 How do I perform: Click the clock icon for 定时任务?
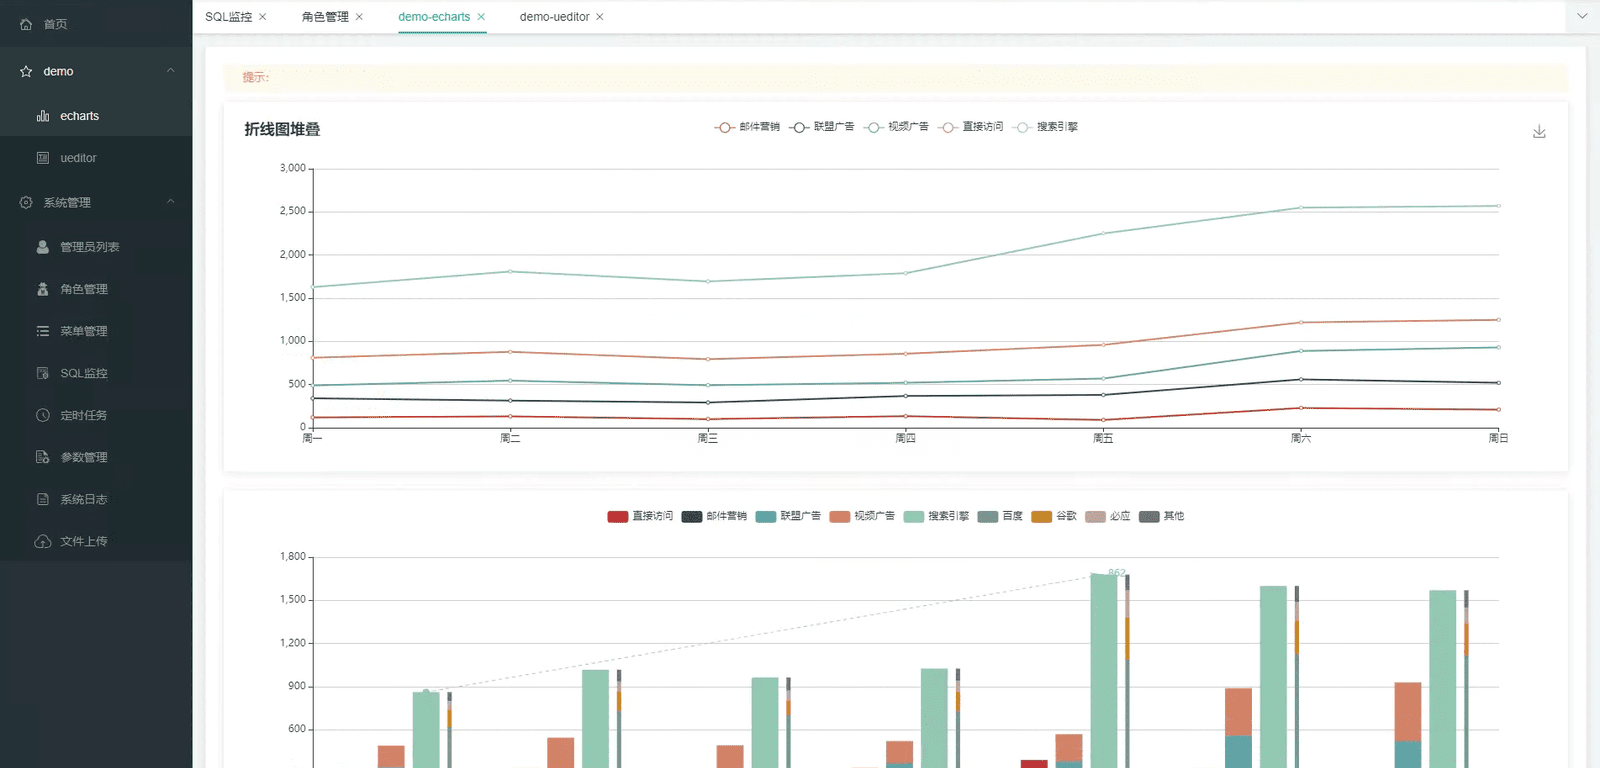click(43, 415)
